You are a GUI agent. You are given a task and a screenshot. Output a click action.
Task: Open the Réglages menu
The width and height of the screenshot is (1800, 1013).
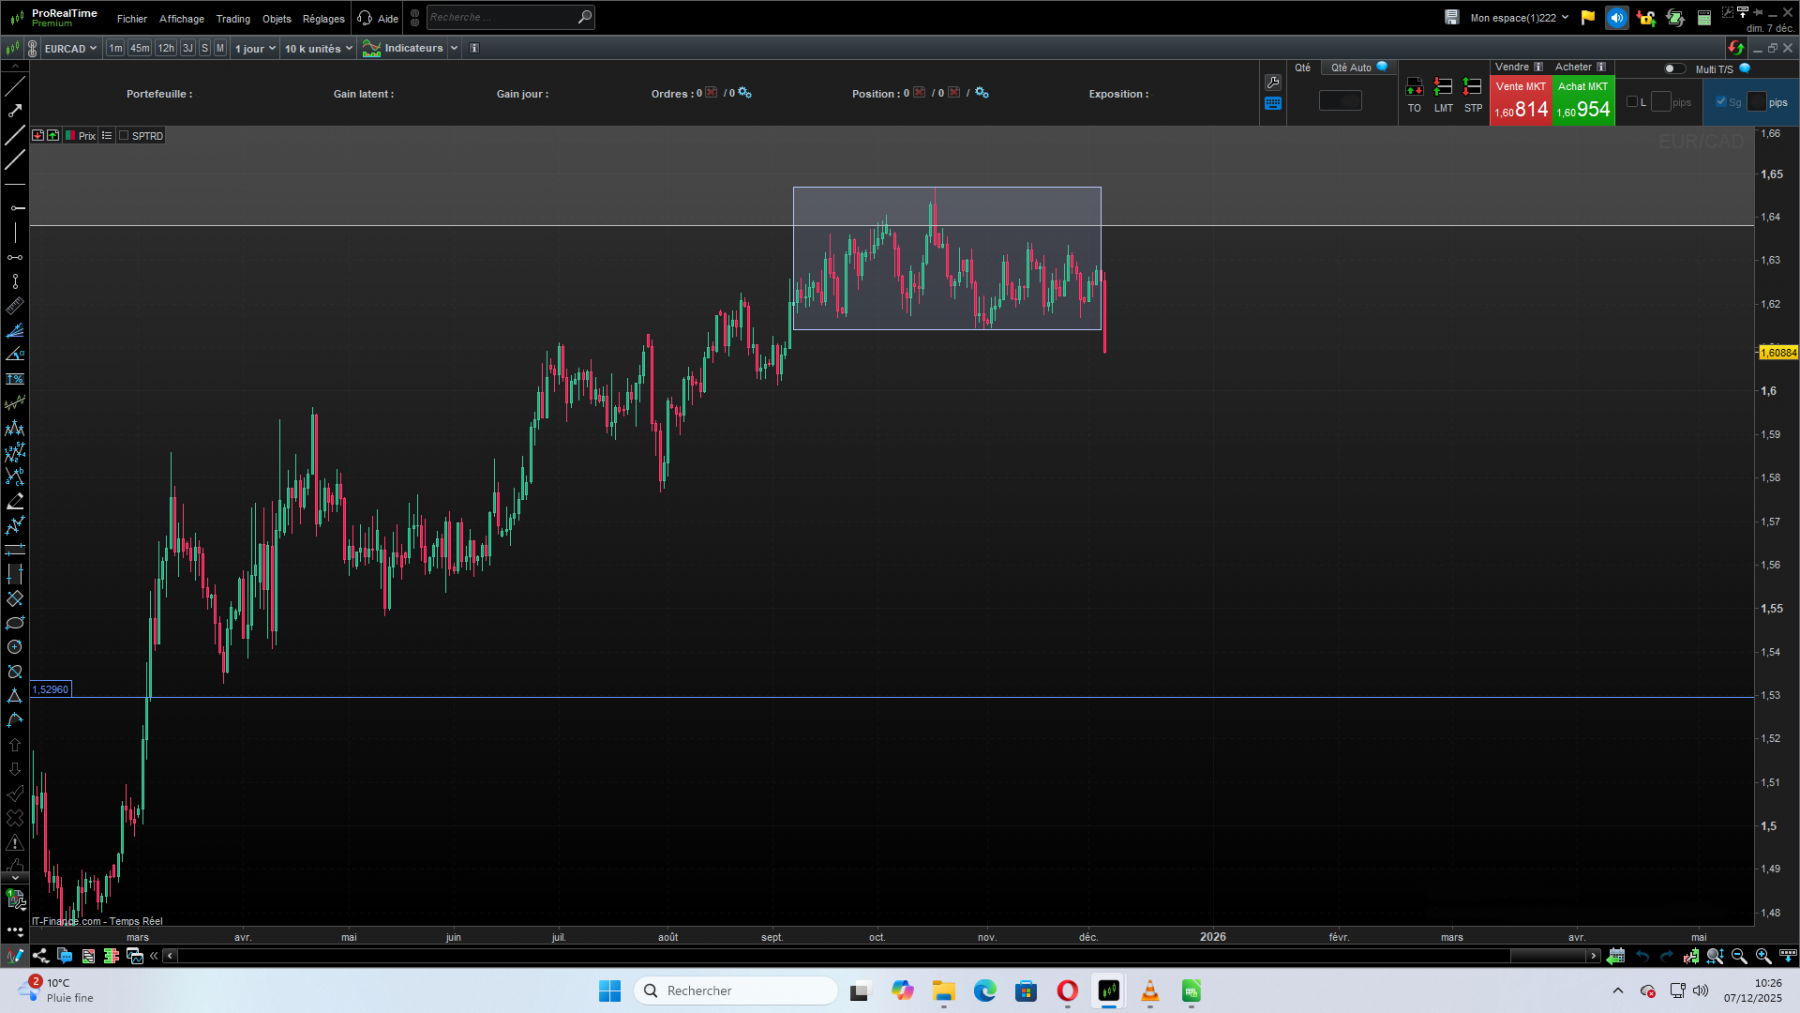(323, 18)
